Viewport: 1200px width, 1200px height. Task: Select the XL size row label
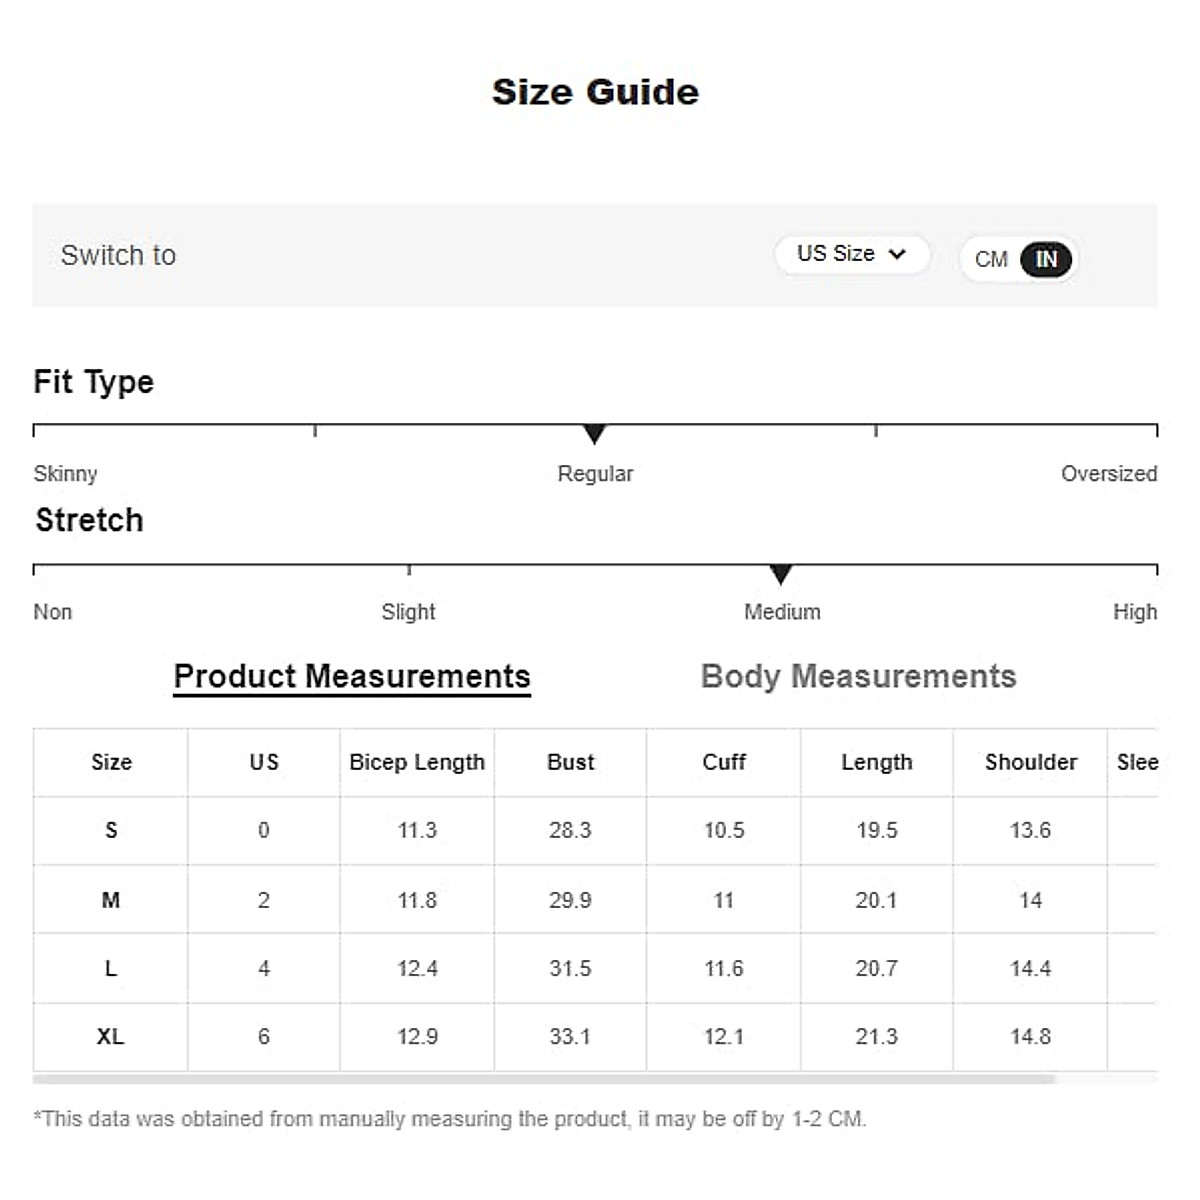pyautogui.click(x=110, y=1037)
